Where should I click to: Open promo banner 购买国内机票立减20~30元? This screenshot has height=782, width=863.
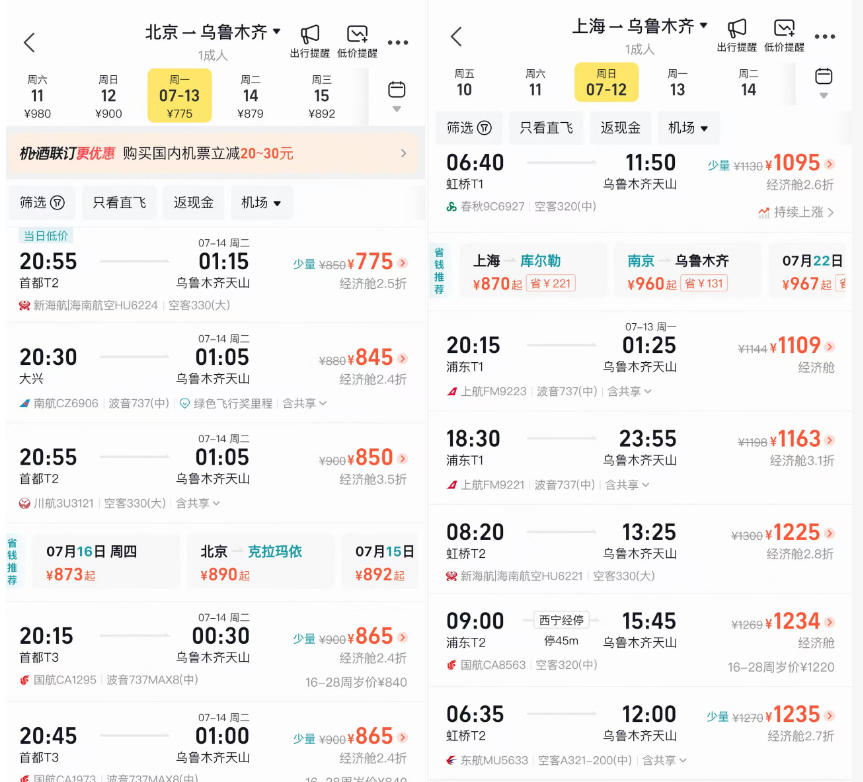click(215, 153)
